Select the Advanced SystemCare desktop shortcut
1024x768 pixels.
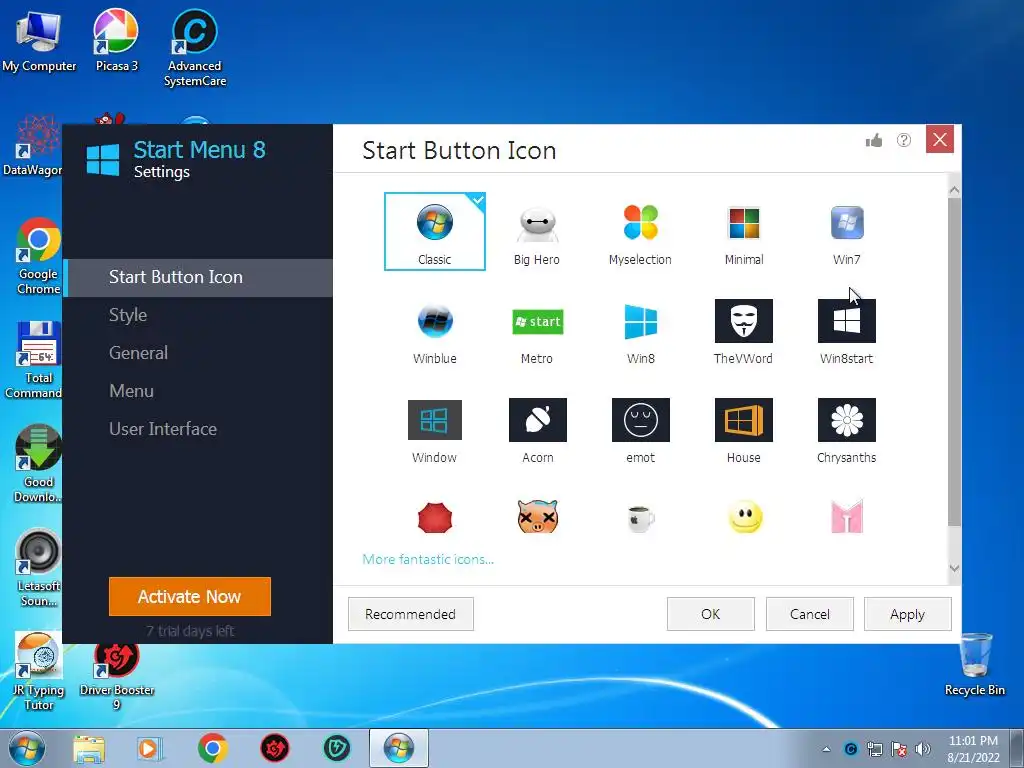point(195,48)
